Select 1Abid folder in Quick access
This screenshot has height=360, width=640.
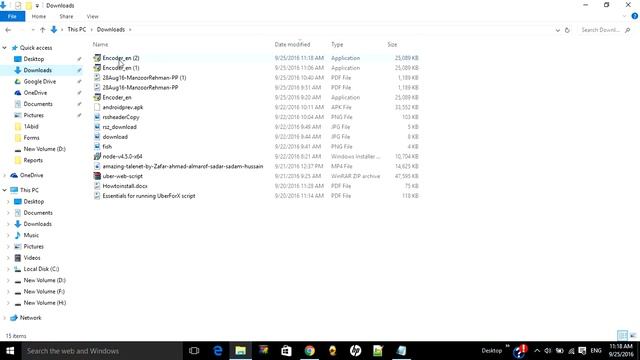point(31,127)
